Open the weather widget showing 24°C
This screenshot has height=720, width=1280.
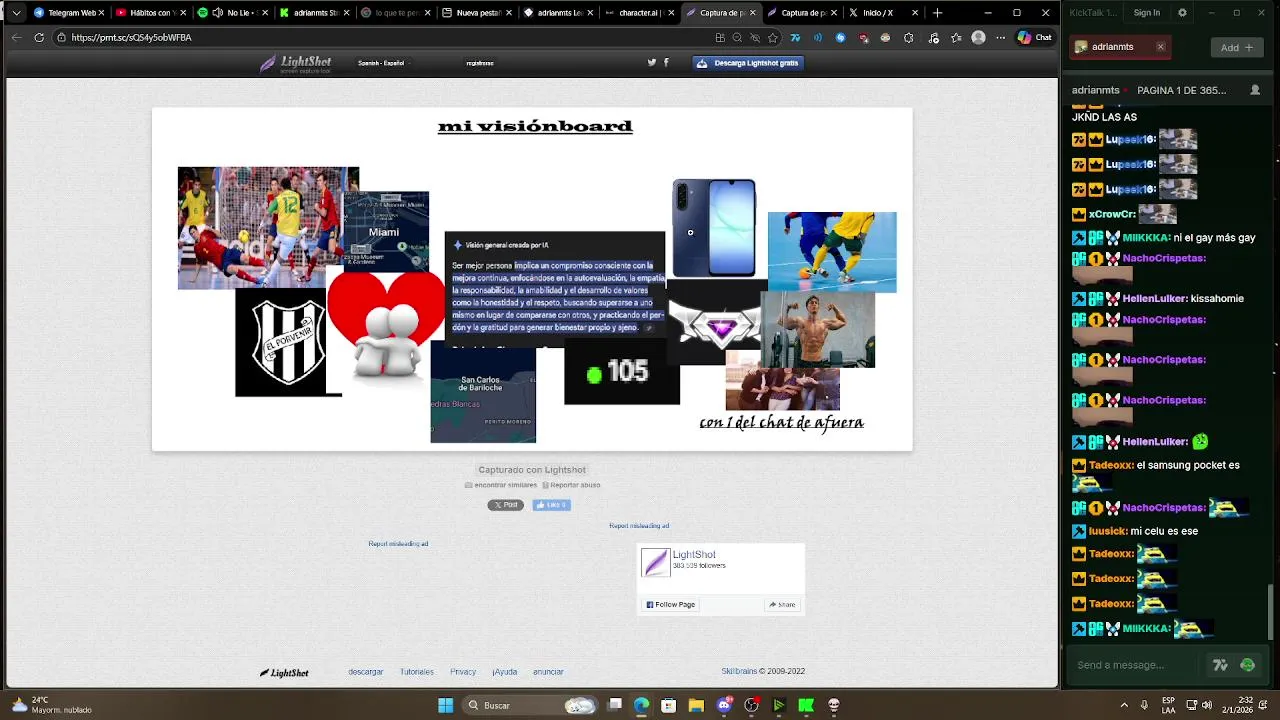[x=50, y=705]
